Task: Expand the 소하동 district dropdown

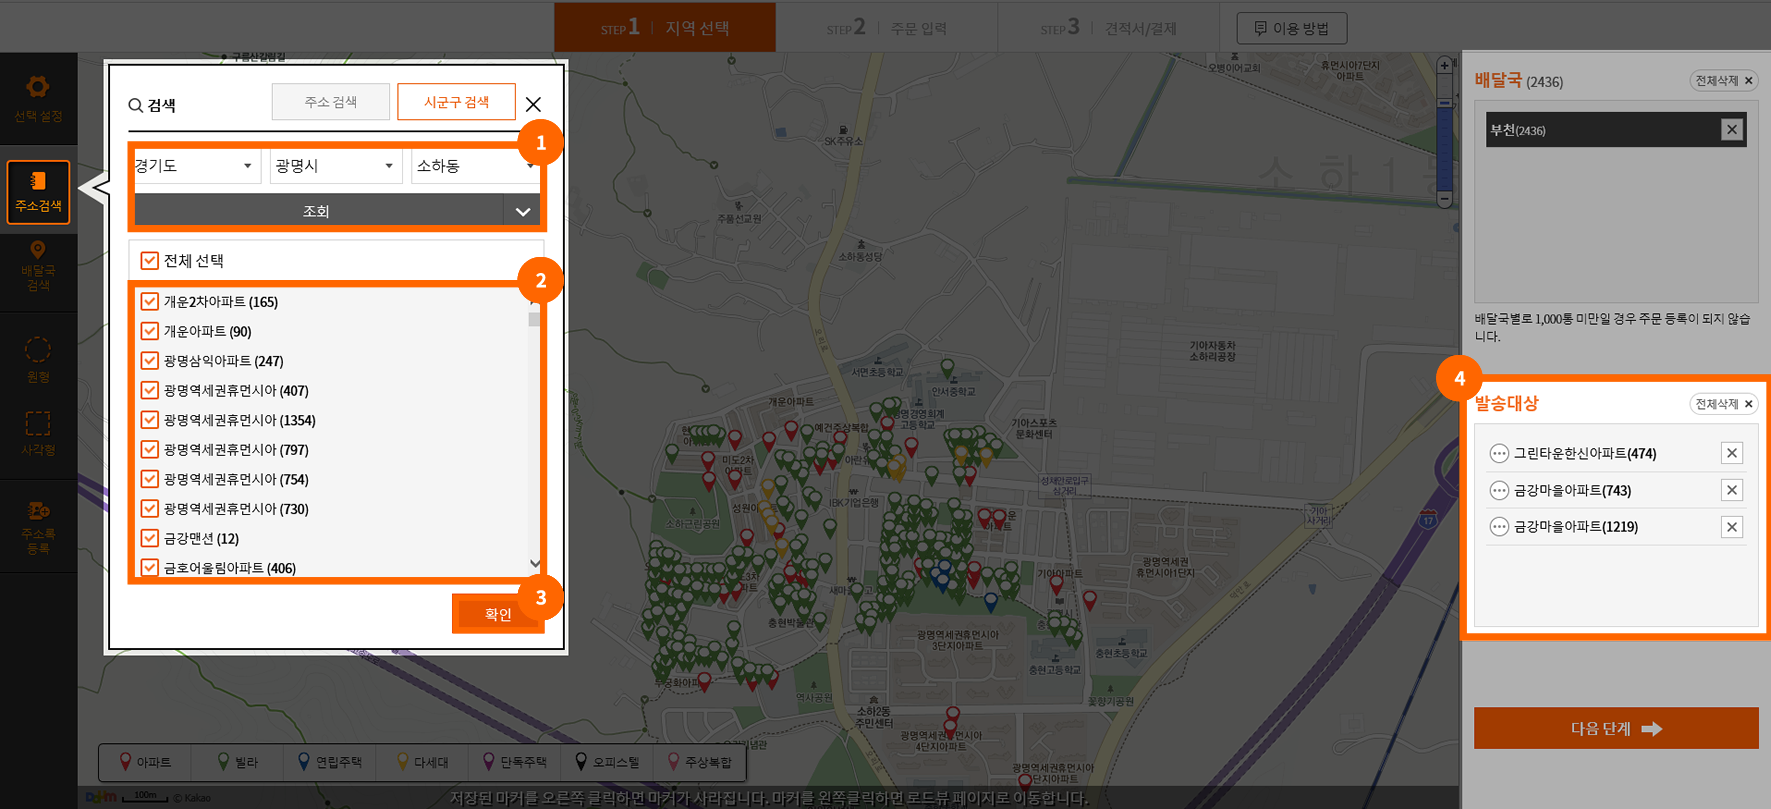Action: [474, 166]
